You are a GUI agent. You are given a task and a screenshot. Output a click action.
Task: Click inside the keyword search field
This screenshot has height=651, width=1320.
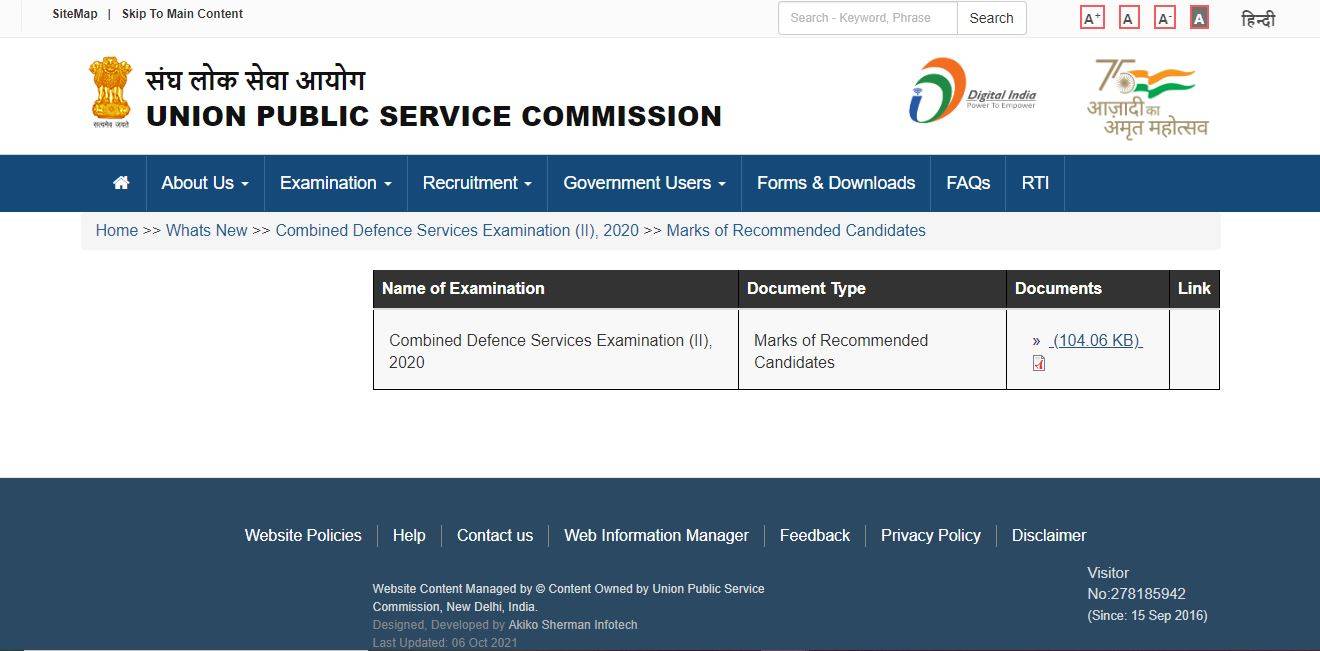pos(865,18)
